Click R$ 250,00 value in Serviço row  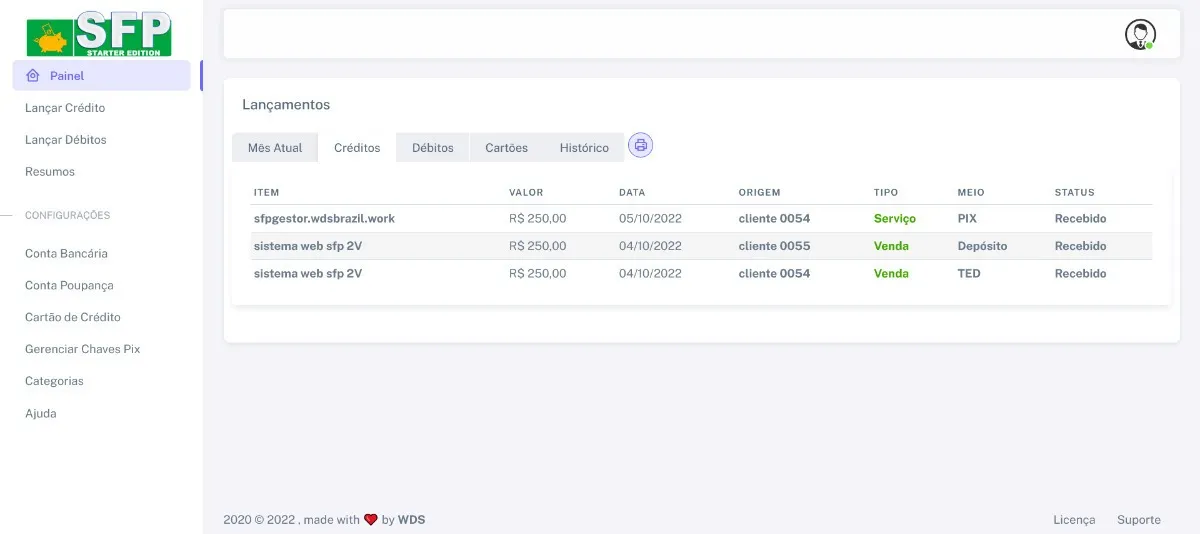(x=538, y=218)
